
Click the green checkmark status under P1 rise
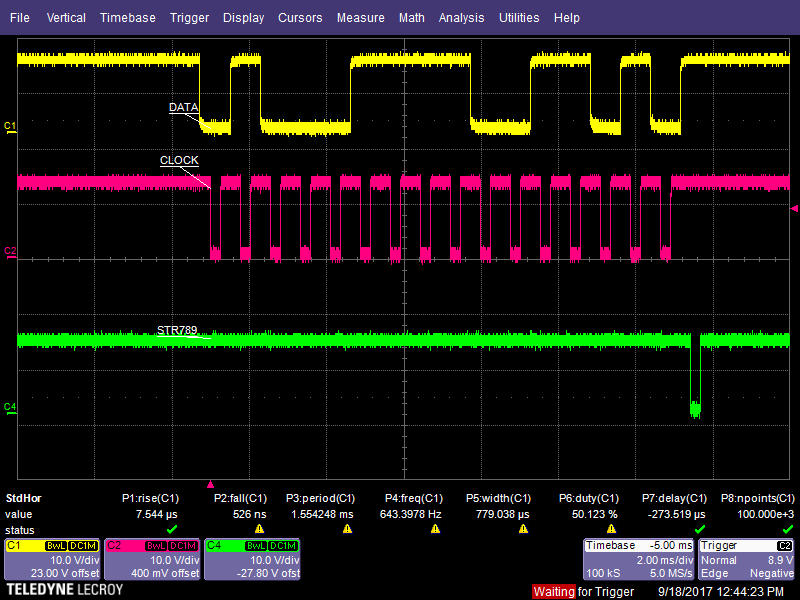171,528
